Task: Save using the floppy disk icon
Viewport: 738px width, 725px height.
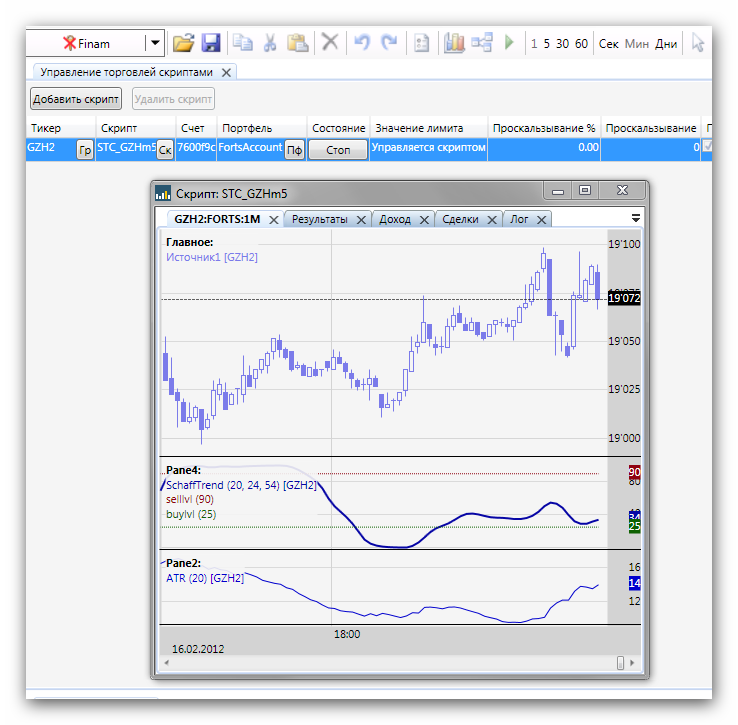Action: (211, 43)
